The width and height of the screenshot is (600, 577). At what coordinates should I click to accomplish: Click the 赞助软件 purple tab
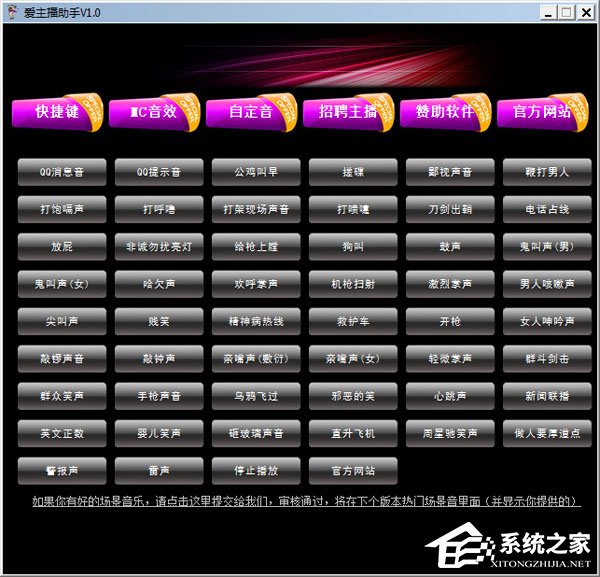pyautogui.click(x=444, y=112)
